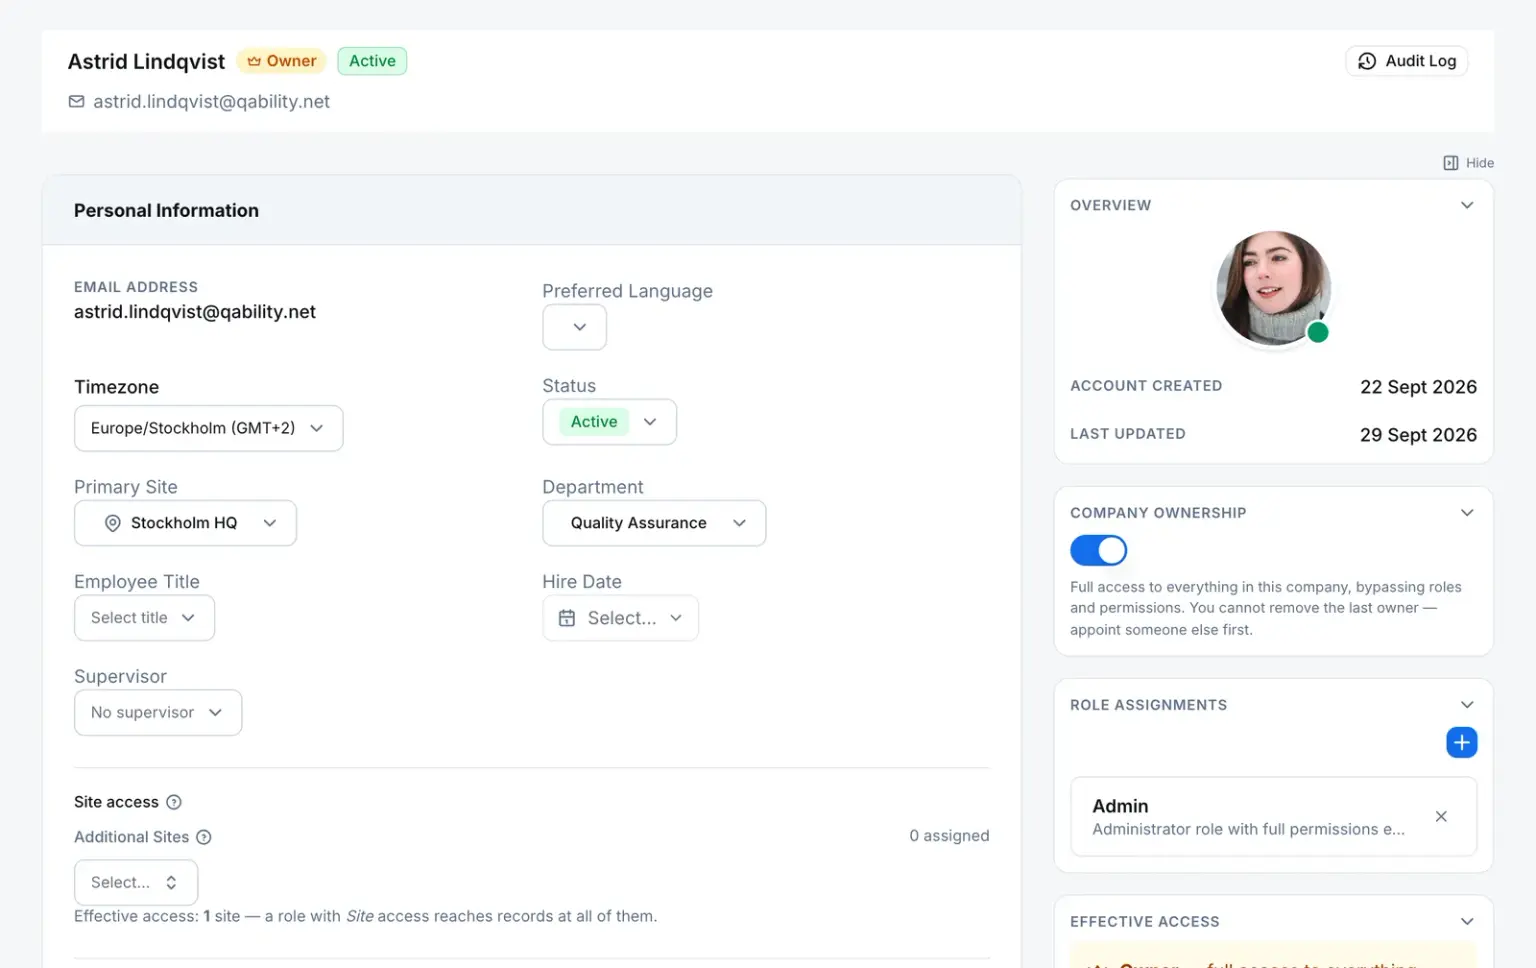Click the Astrid Lindqvist name heading
Screen dimensions: 1536x968
click(x=146, y=61)
